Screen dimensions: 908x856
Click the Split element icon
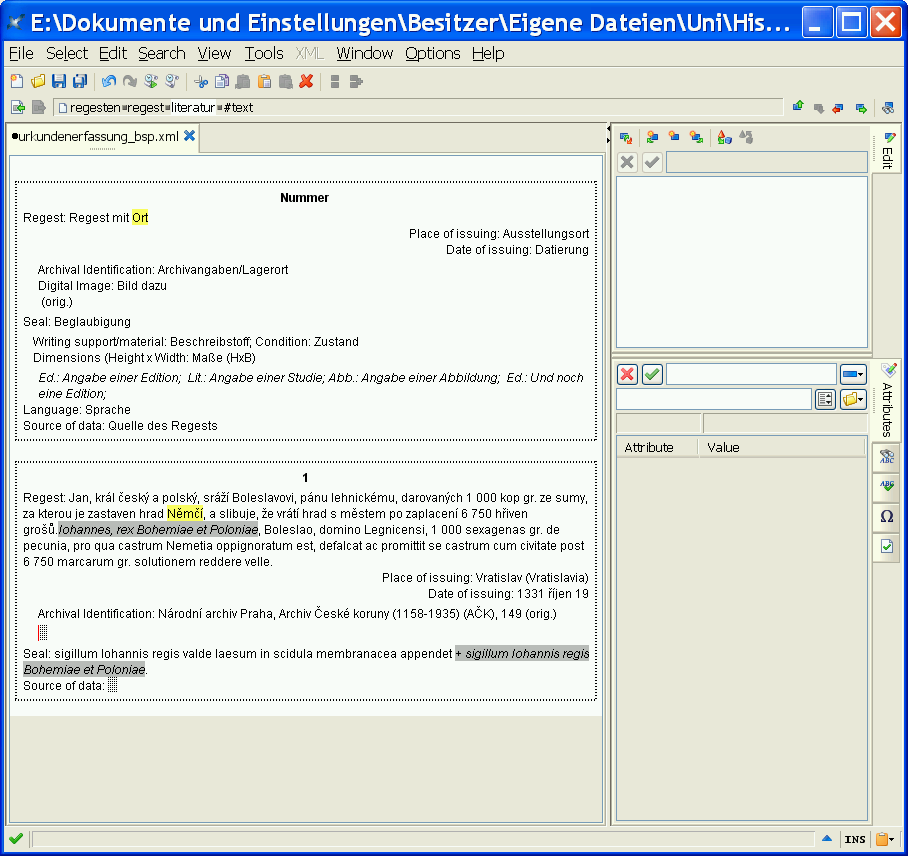coord(335,82)
